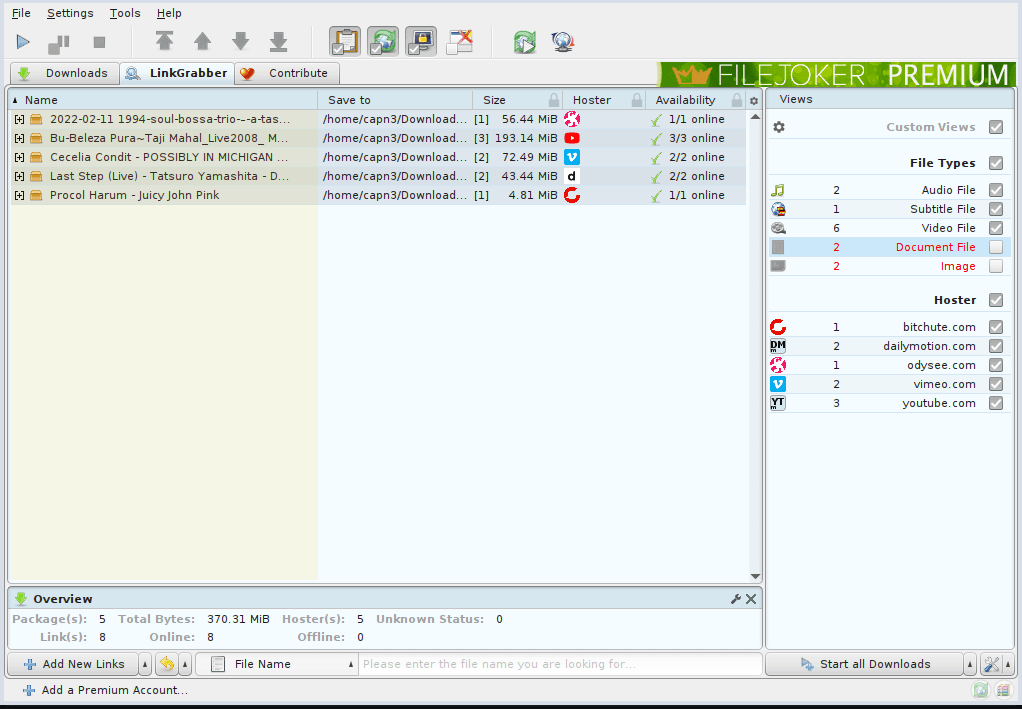Start downloads with the Play toolbar icon
The width and height of the screenshot is (1022, 709).
pos(23,42)
